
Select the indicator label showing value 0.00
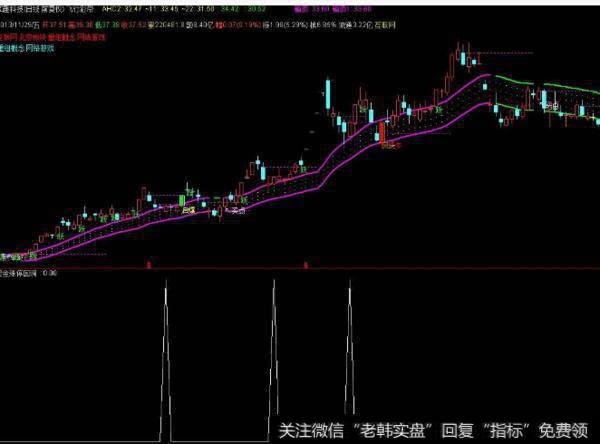click(28, 273)
